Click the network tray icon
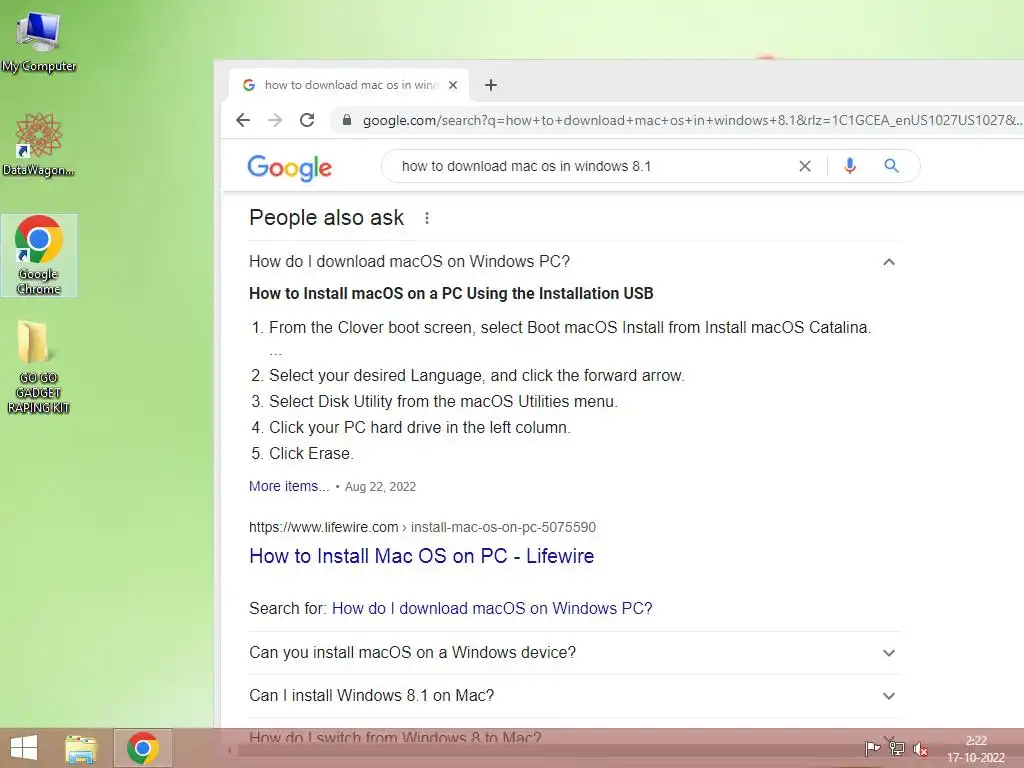 (x=897, y=748)
